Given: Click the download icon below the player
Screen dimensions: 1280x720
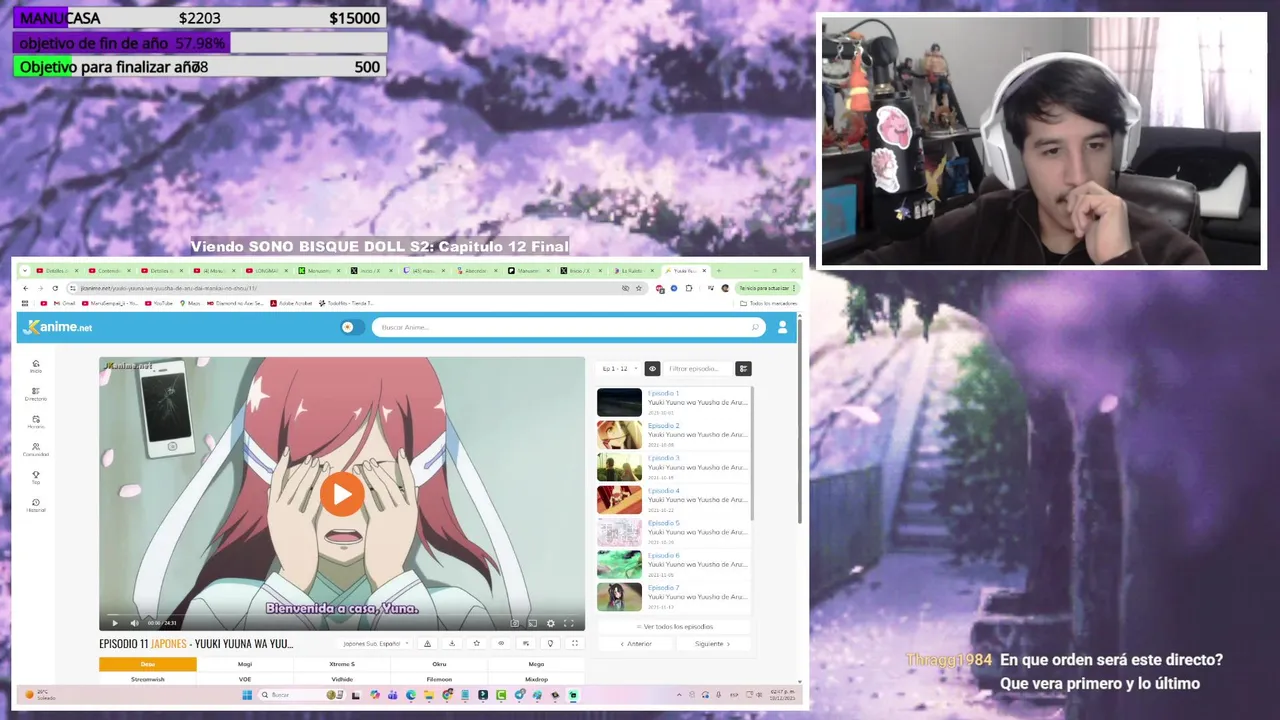Looking at the screenshot, I should pyautogui.click(x=452, y=644).
